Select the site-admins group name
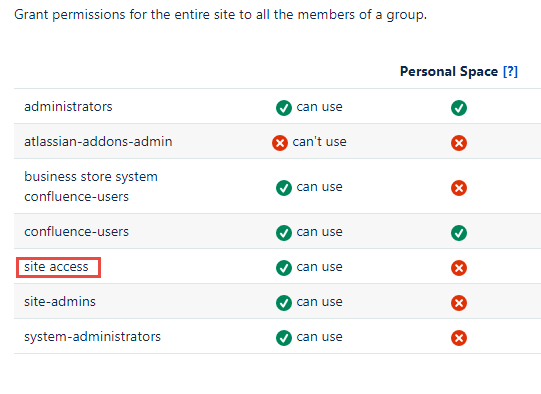The image size is (541, 394). pos(60,302)
